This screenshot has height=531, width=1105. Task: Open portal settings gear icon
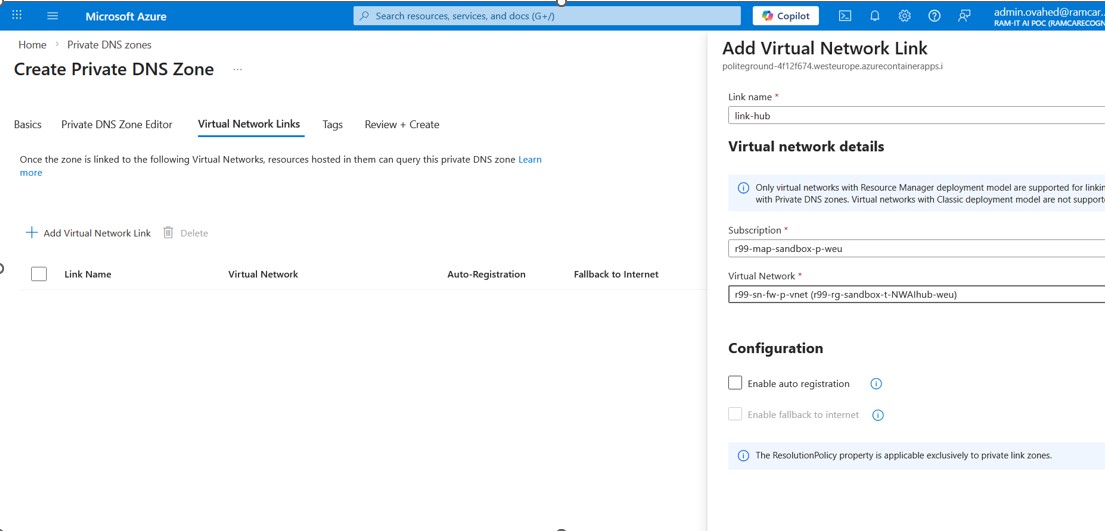click(x=904, y=16)
